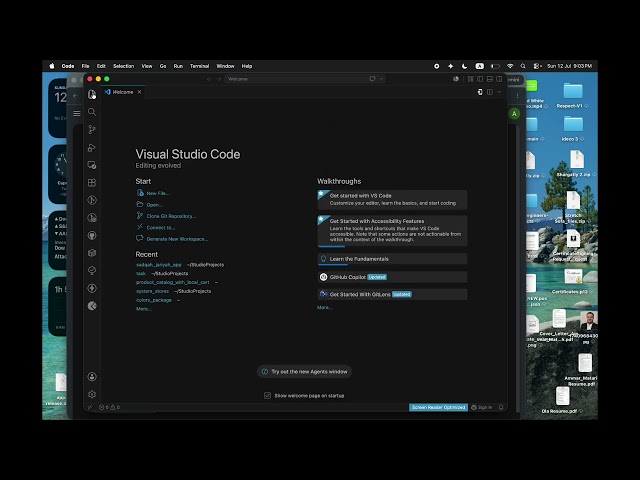Click the Clone Git Repository link
640x480 pixels.
(x=171, y=216)
